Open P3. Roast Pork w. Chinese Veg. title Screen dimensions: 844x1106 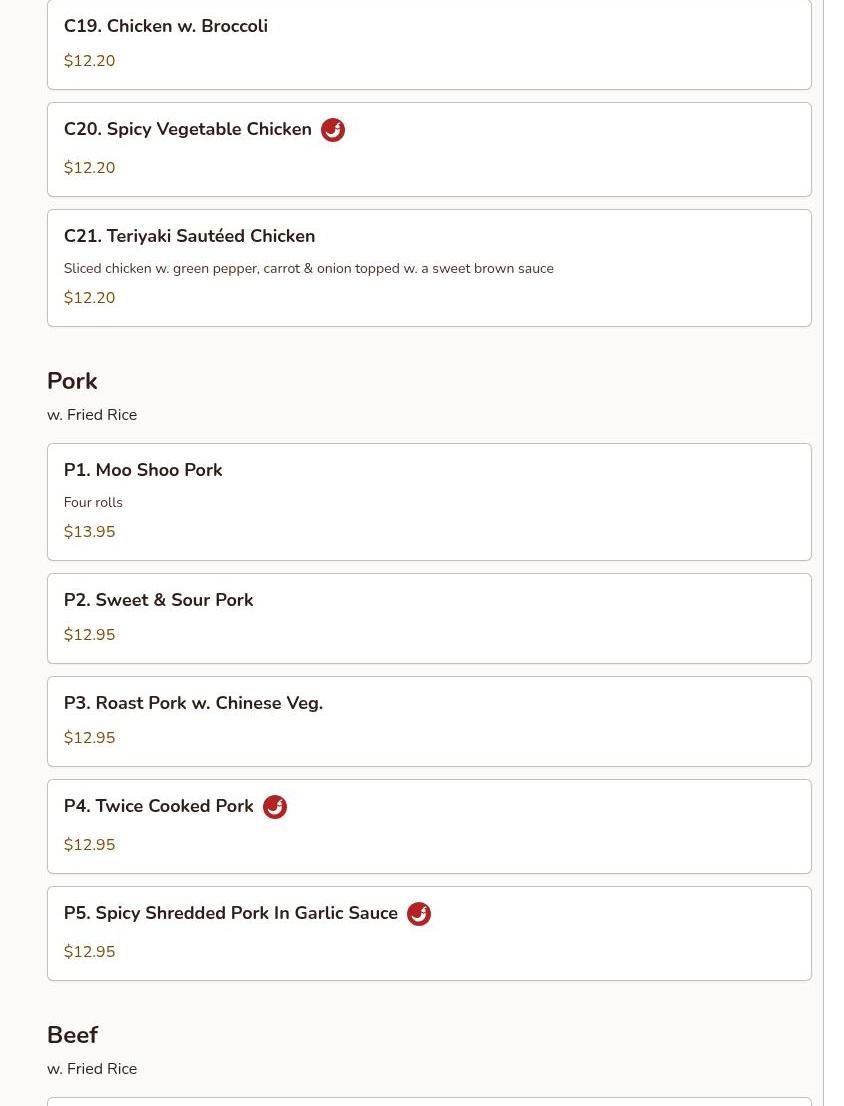193,703
